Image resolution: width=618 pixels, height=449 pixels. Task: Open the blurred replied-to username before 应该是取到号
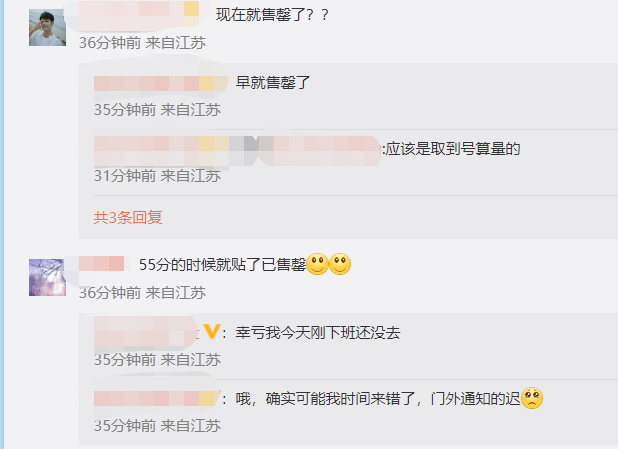319,151
